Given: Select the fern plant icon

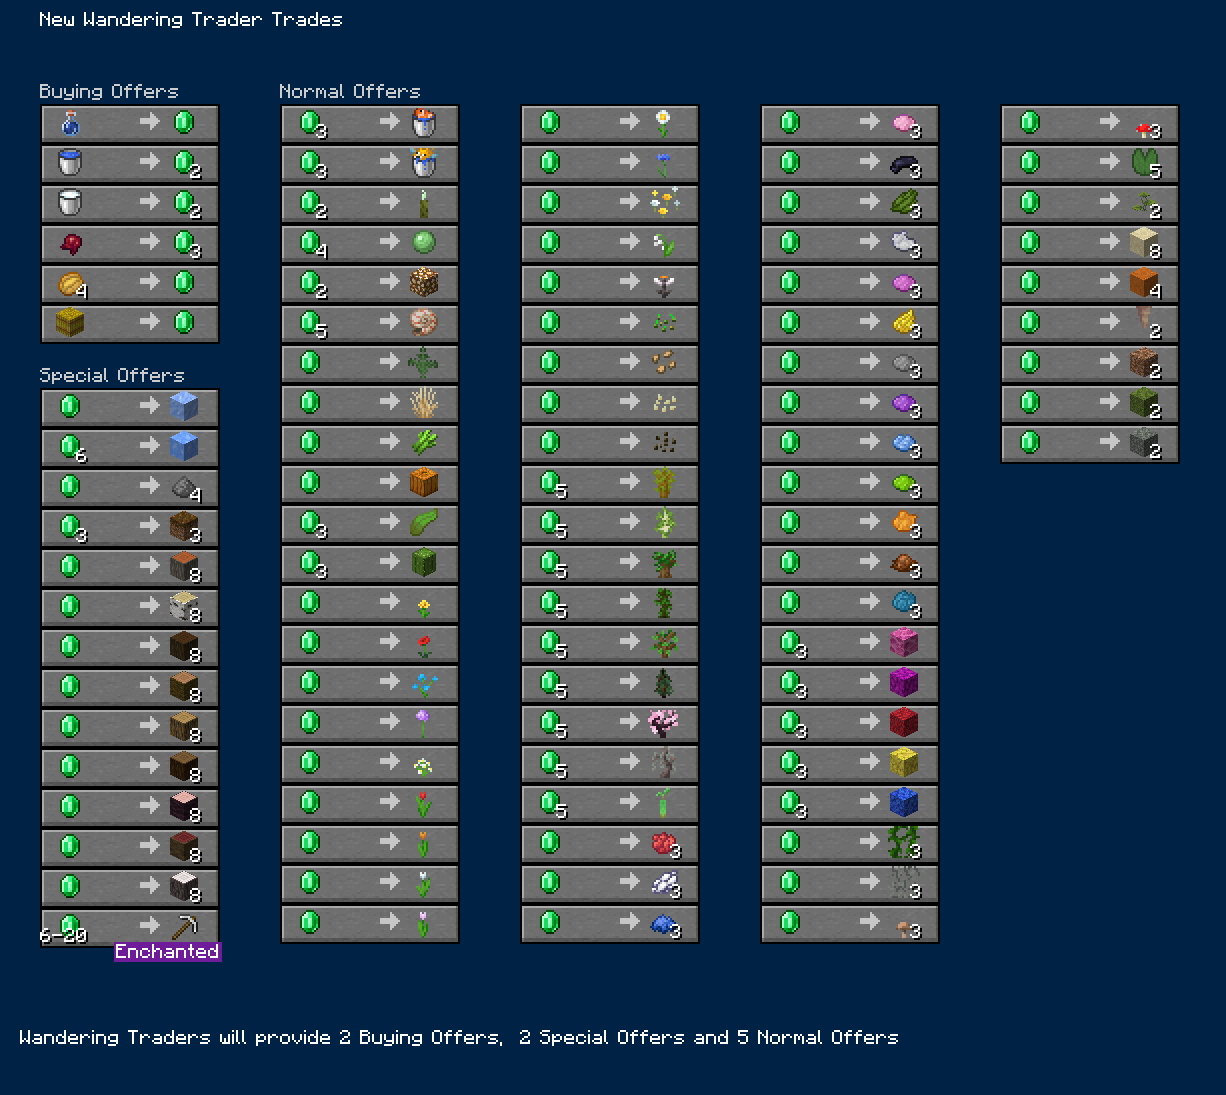Looking at the screenshot, I should 424,363.
